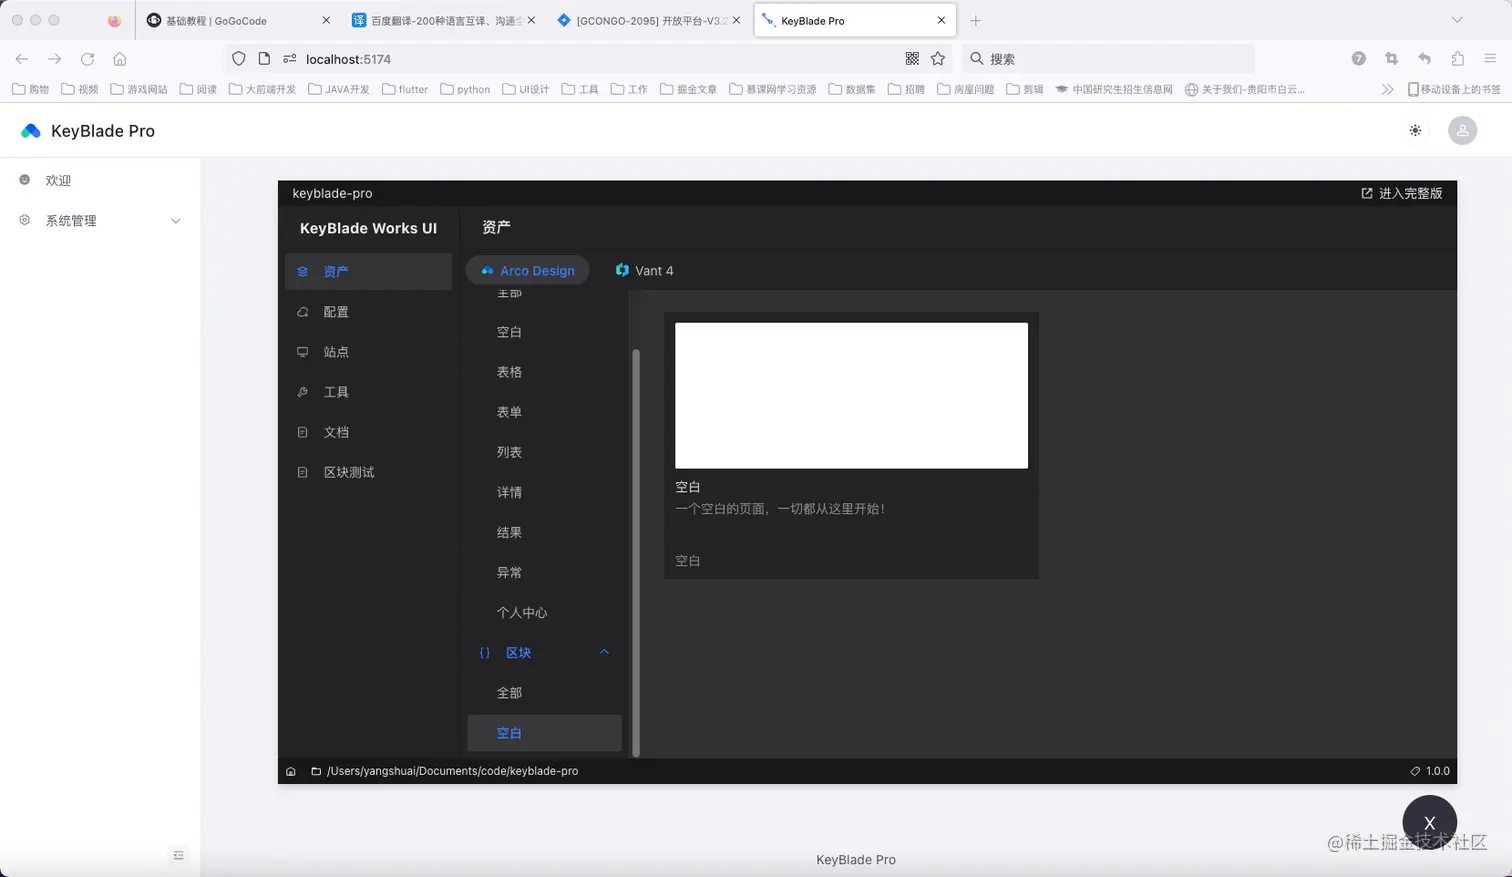Collapse the left sidebar with the bottom icon
Screen dimensions: 1512x877
pyautogui.click(x=178, y=855)
